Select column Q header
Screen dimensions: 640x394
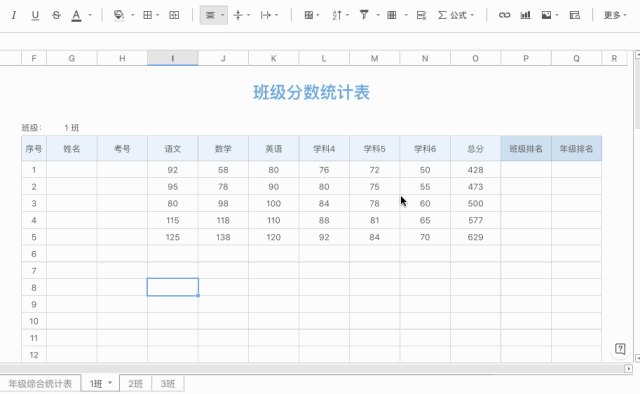[576, 58]
